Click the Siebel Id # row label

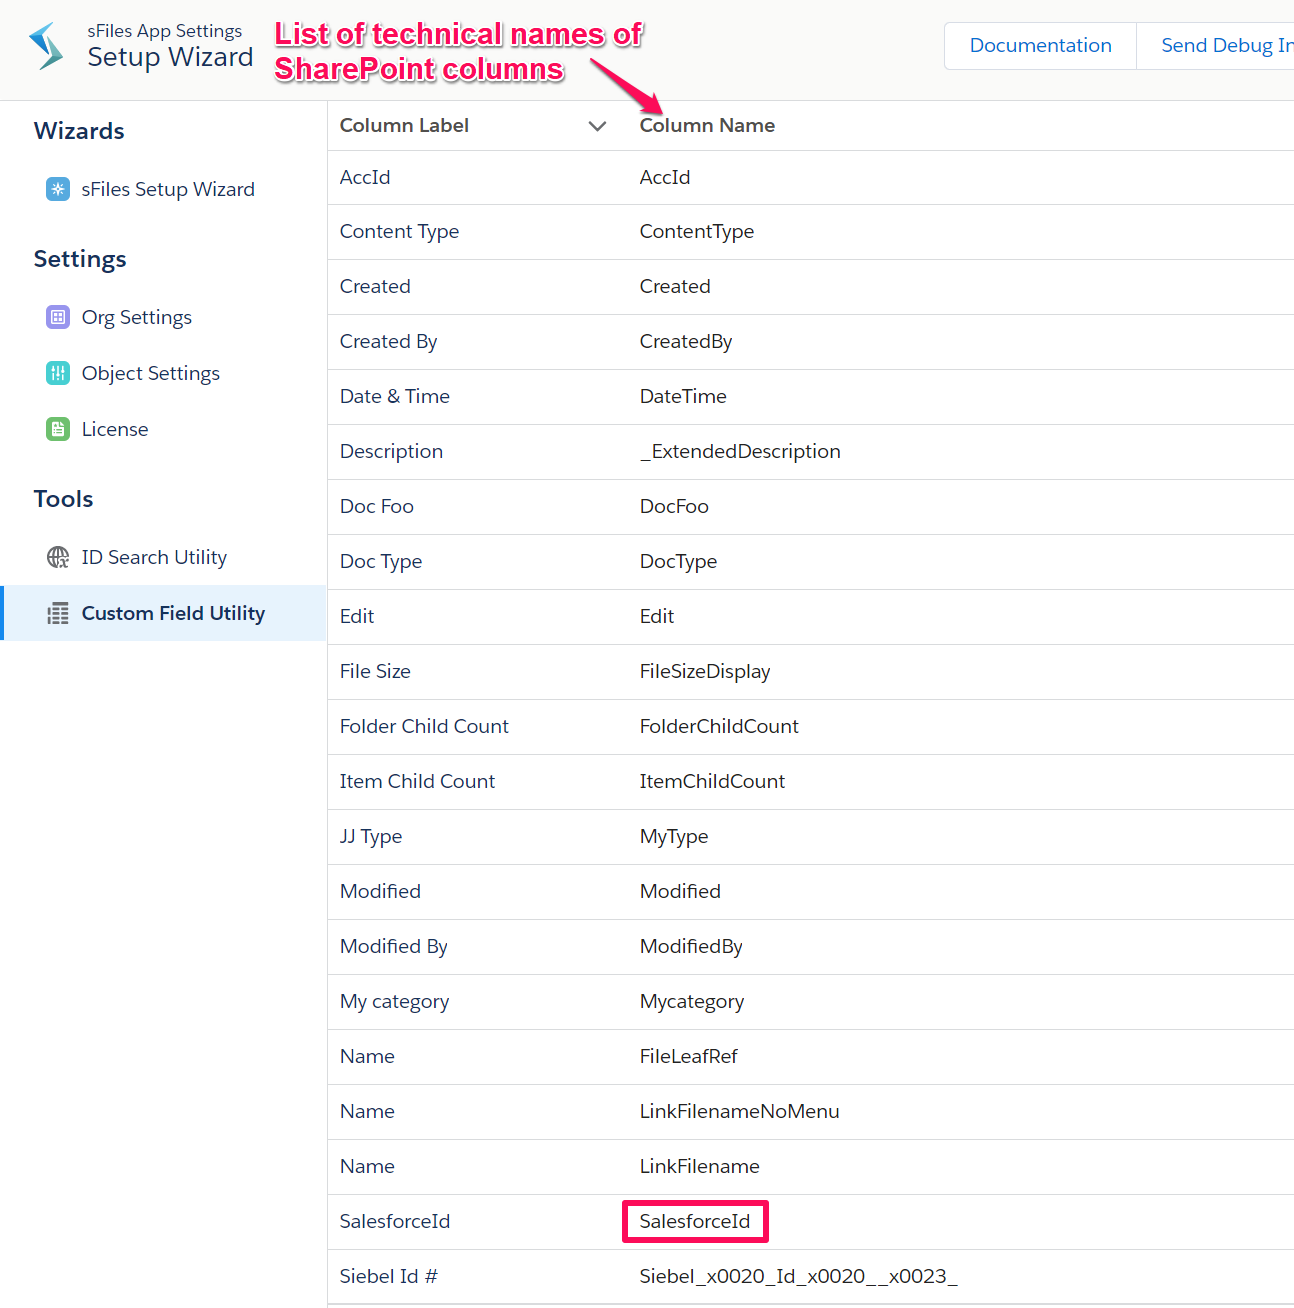(x=388, y=1276)
